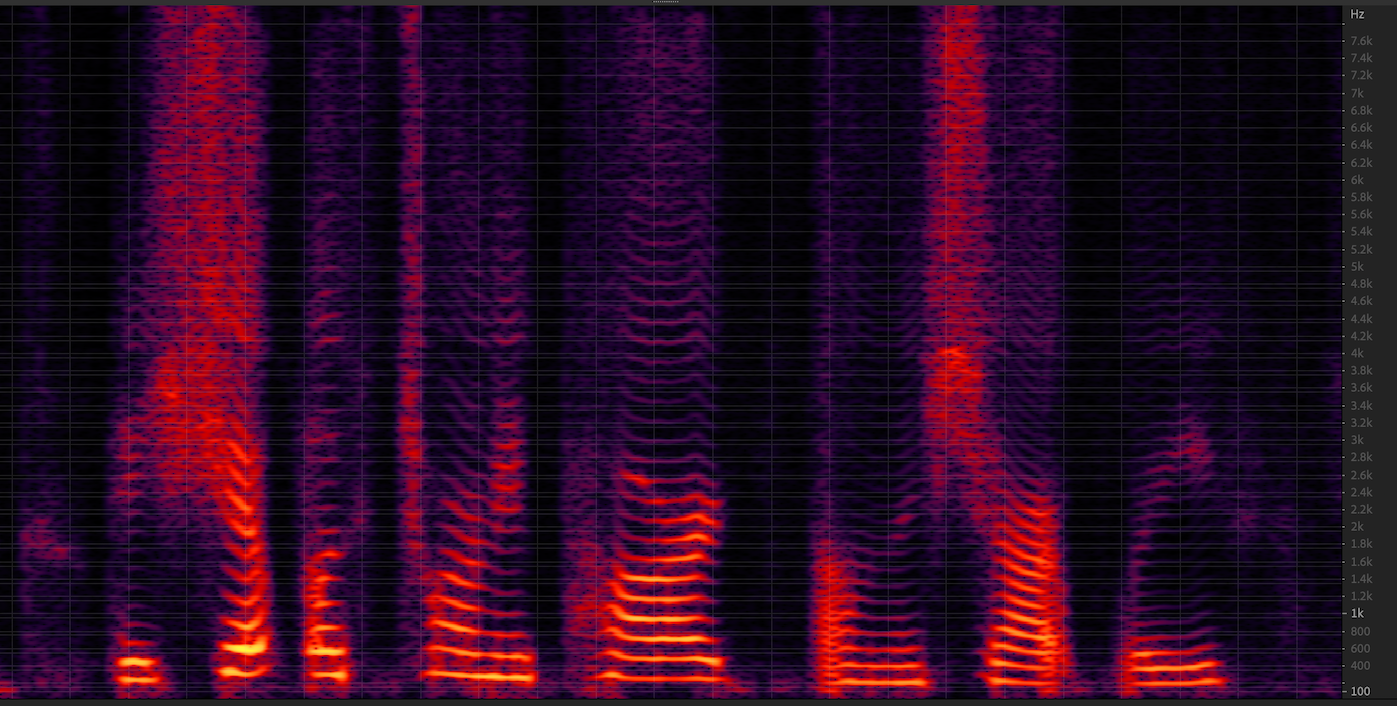Click the 1.4k frequency axis label
Image resolution: width=1397 pixels, height=706 pixels.
(1360, 579)
